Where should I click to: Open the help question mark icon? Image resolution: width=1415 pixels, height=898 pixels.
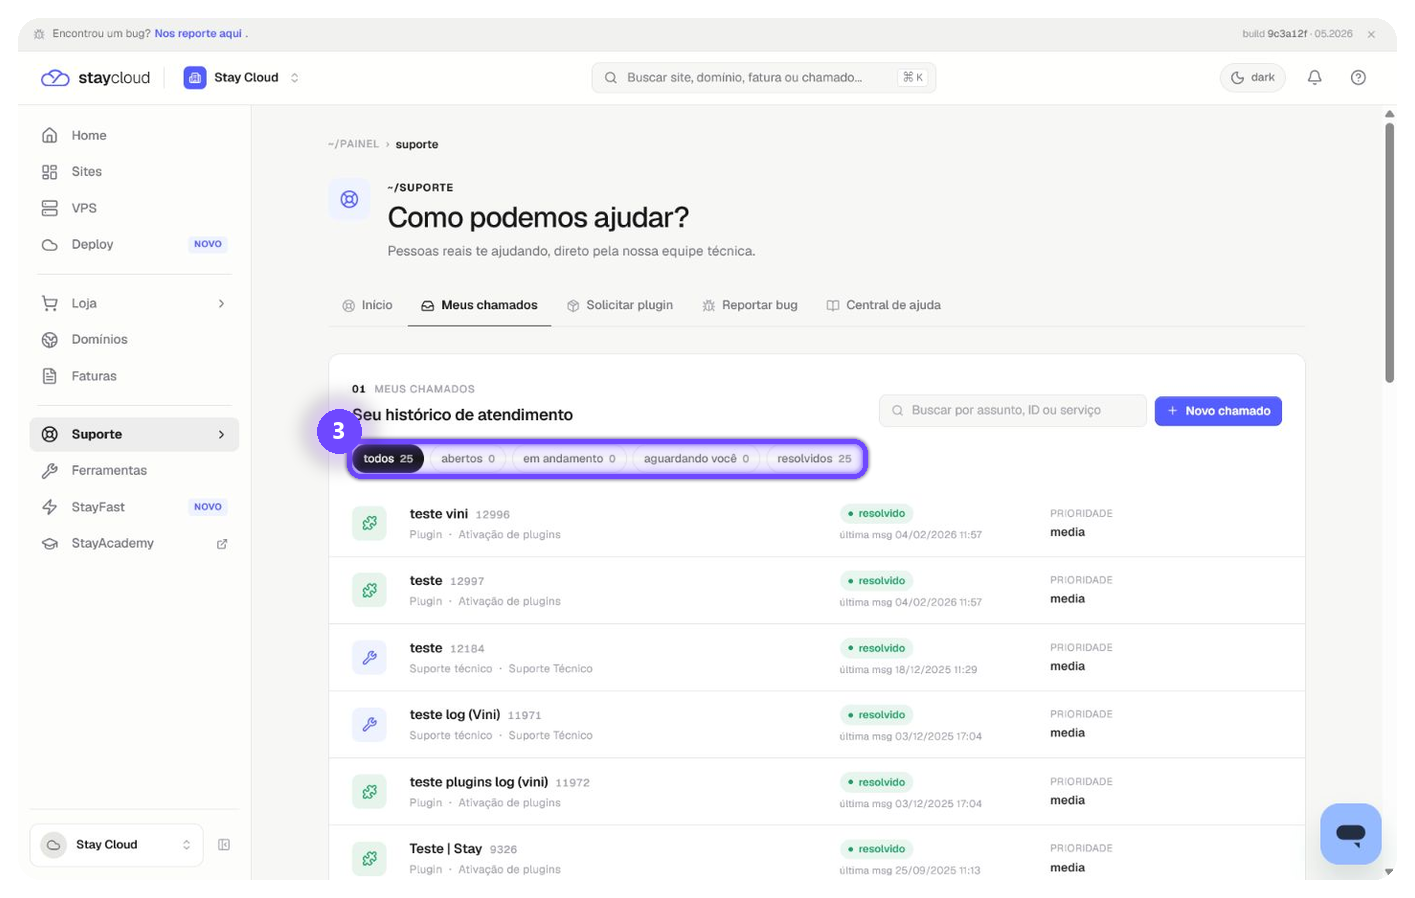point(1358,77)
